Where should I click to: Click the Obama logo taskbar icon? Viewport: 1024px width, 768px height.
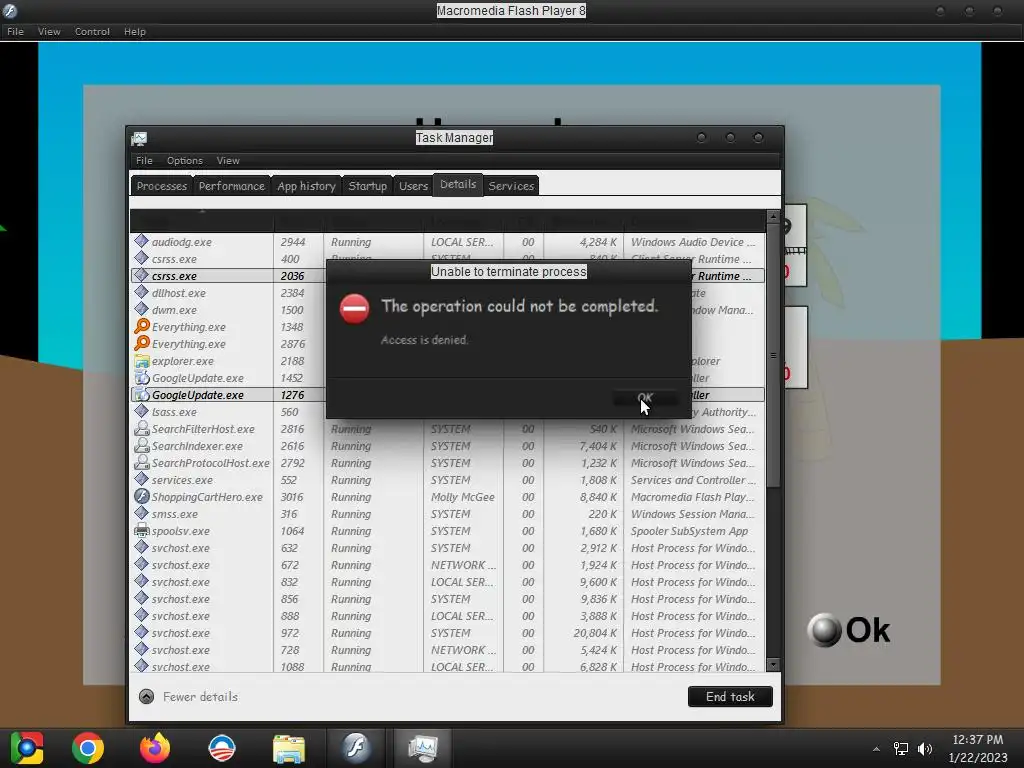[221, 748]
